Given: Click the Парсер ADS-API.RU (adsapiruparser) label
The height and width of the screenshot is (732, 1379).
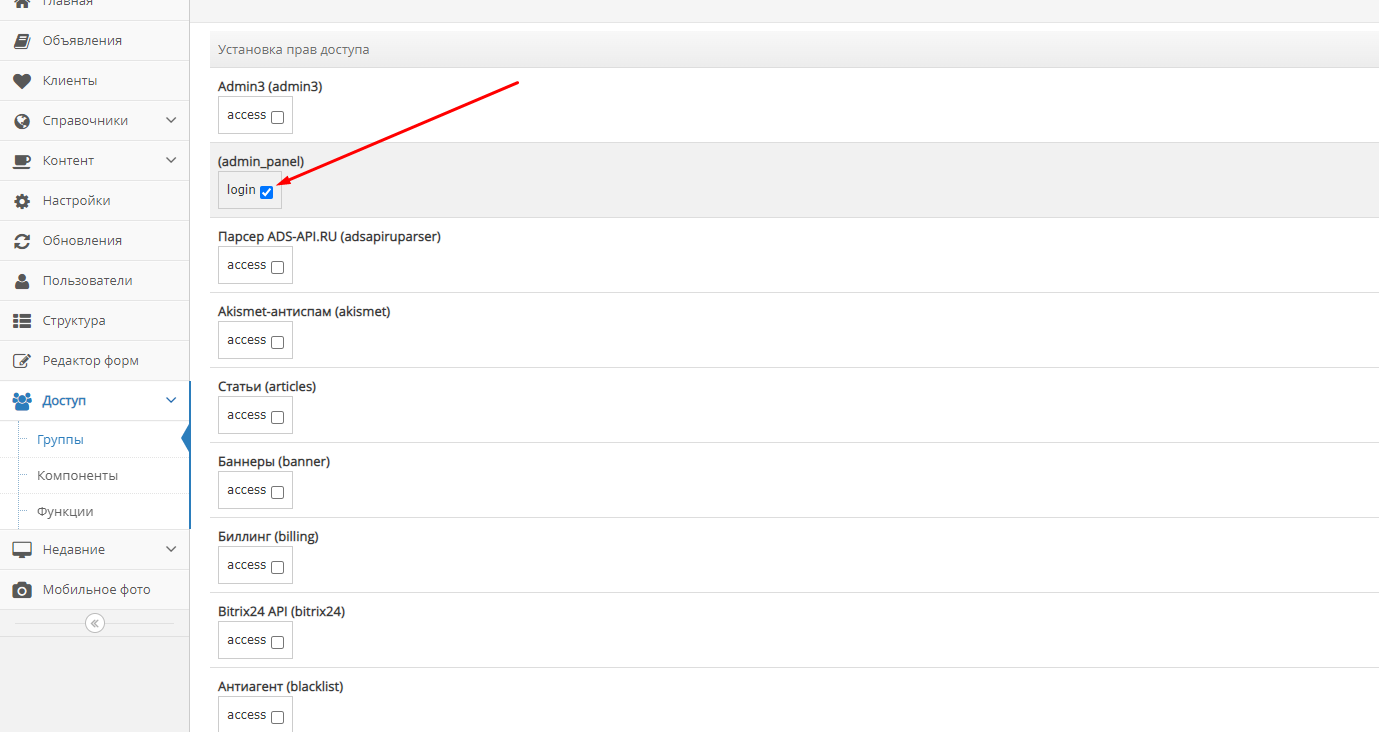Looking at the screenshot, I should coord(329,237).
